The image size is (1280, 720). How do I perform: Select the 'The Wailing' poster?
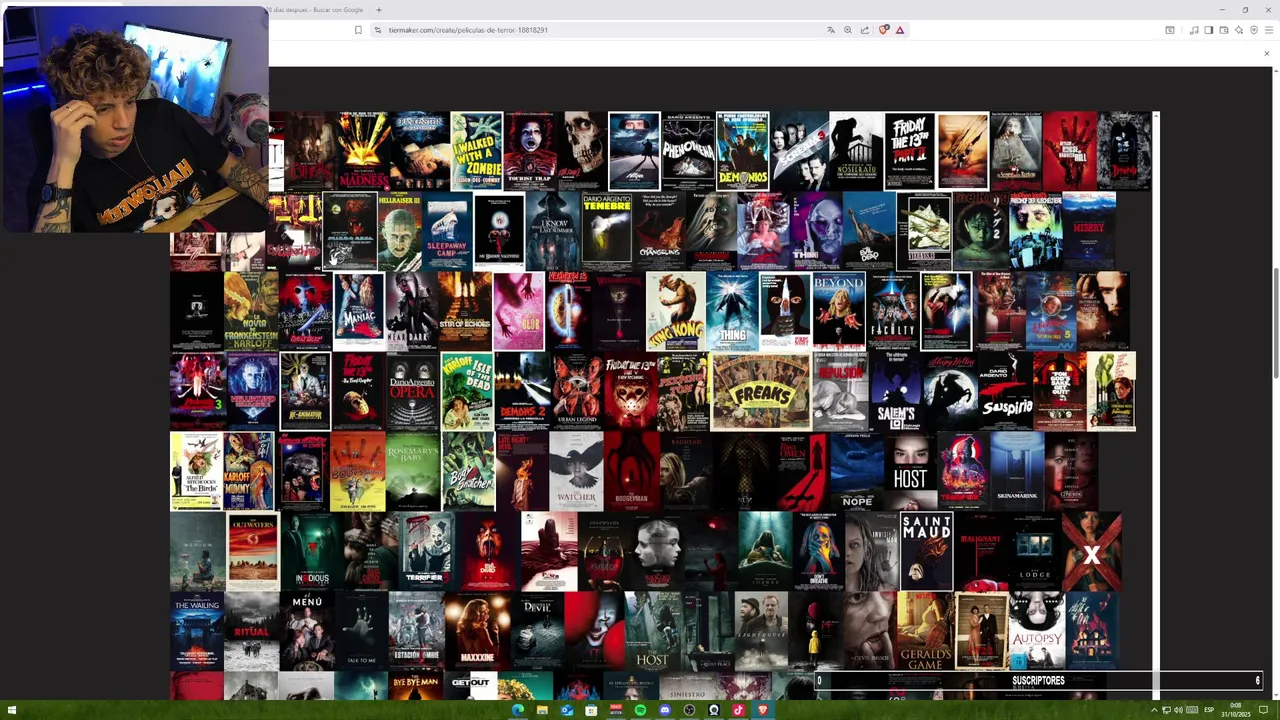(x=197, y=631)
